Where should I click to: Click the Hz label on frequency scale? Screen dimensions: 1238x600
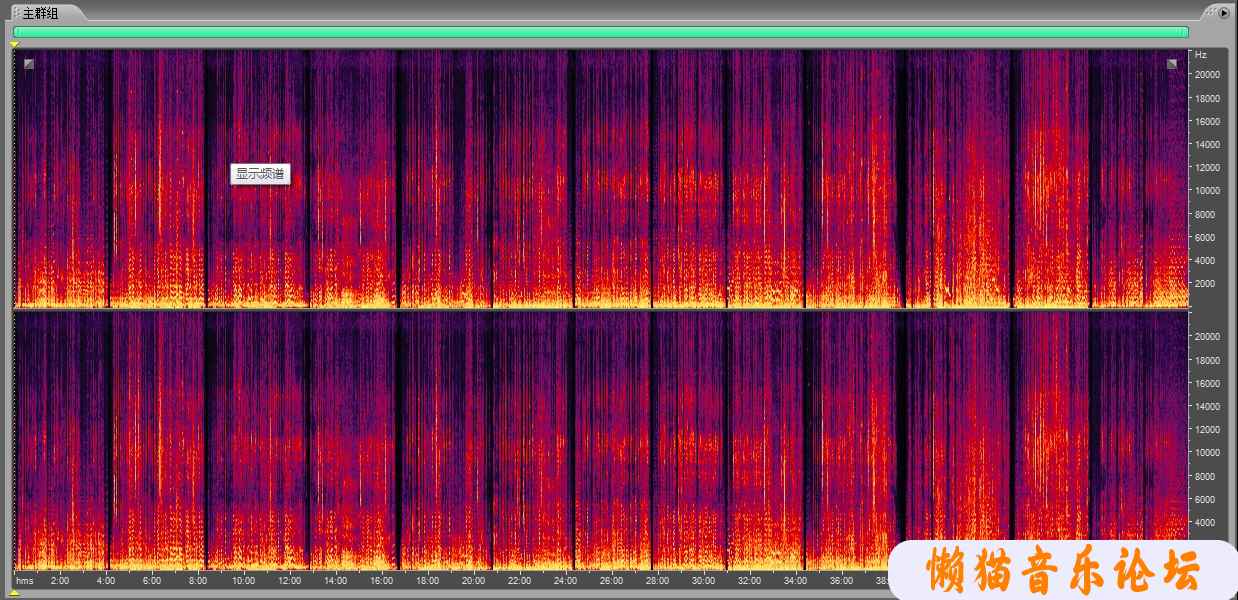pyautogui.click(x=1200, y=54)
